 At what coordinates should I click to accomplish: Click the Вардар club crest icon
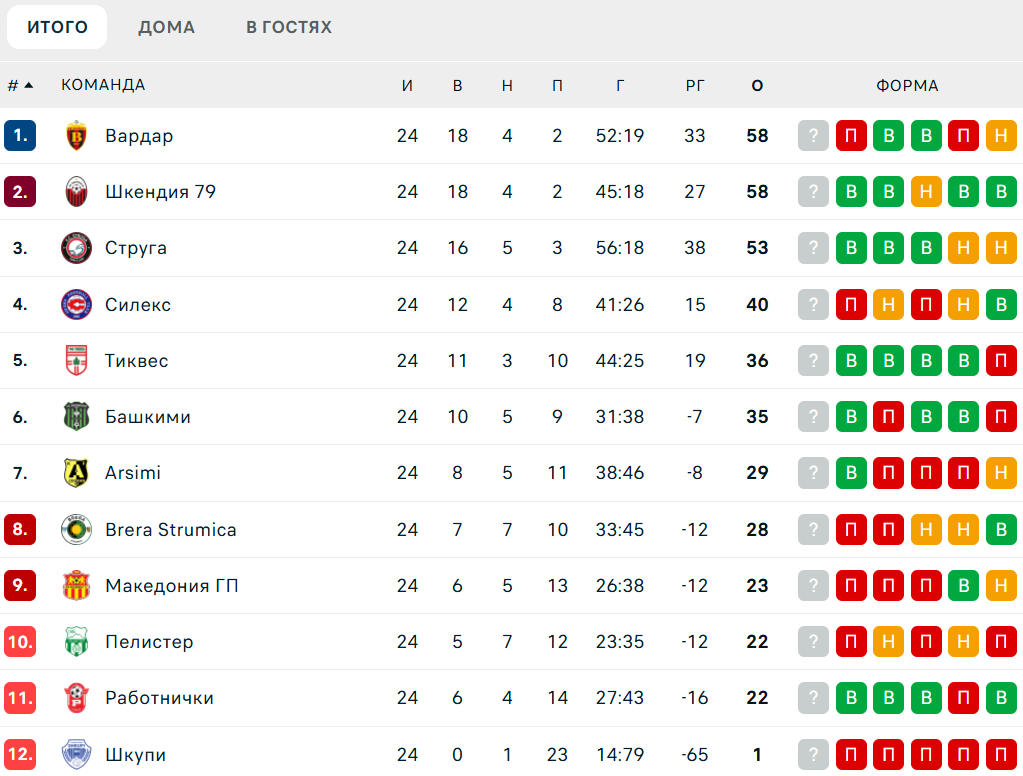[76, 136]
